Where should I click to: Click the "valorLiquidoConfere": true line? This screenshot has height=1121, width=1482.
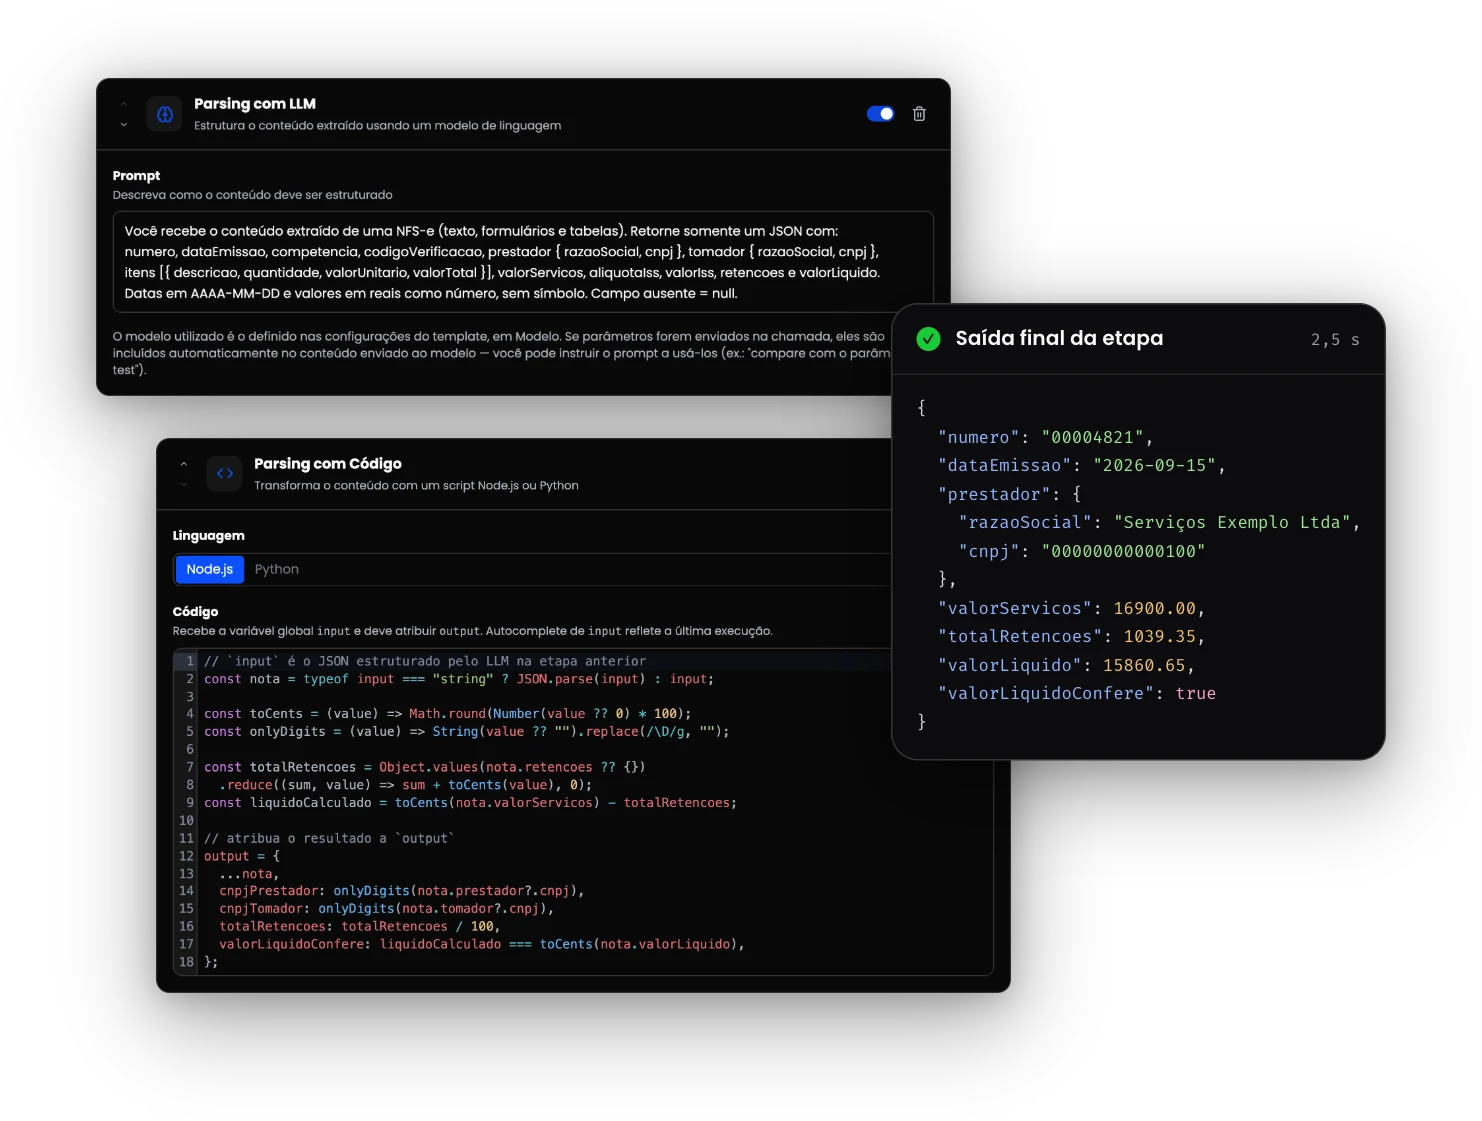1077,693
